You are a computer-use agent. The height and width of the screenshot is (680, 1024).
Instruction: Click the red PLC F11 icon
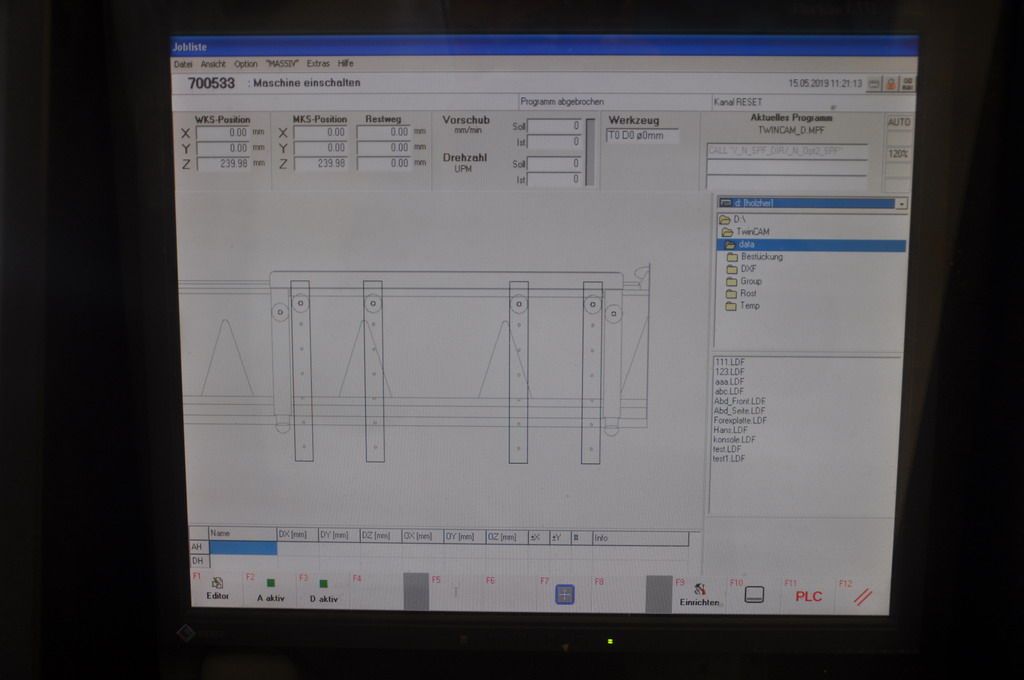808,596
